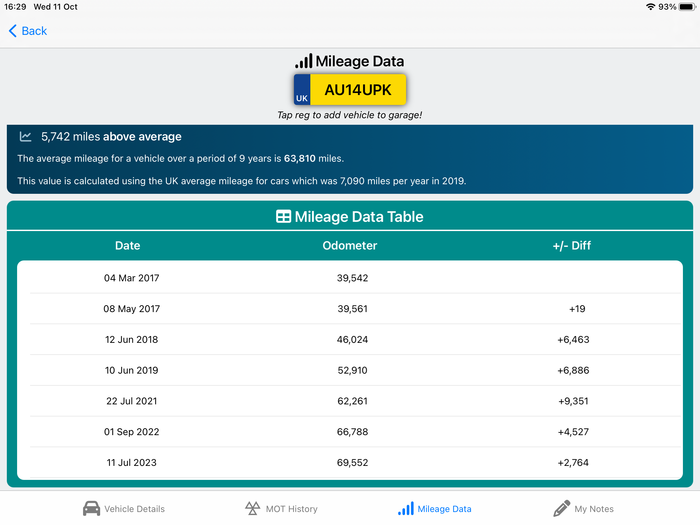Click the 39,542 odometer value
Viewport: 700px width, 525px height.
(352, 278)
